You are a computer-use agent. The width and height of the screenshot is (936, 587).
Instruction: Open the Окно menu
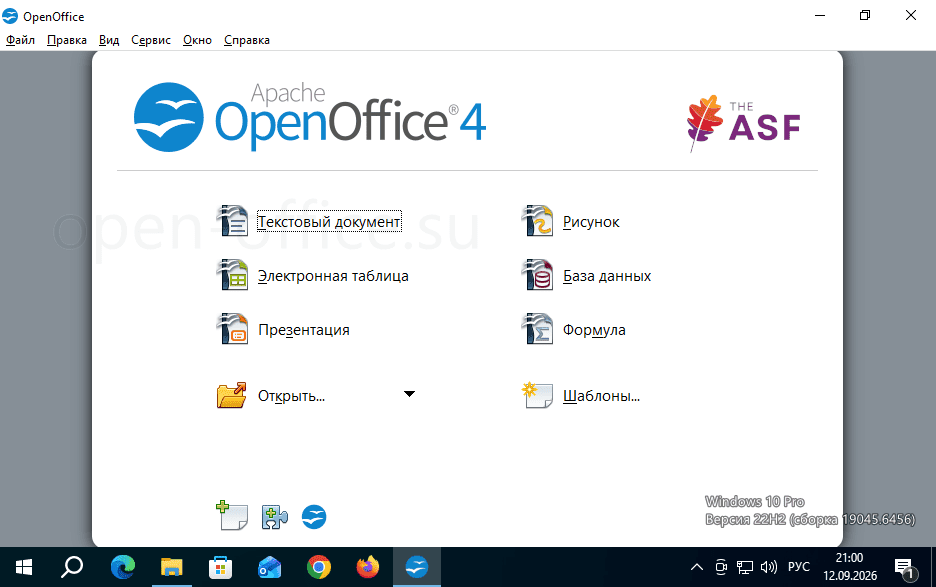coord(198,40)
